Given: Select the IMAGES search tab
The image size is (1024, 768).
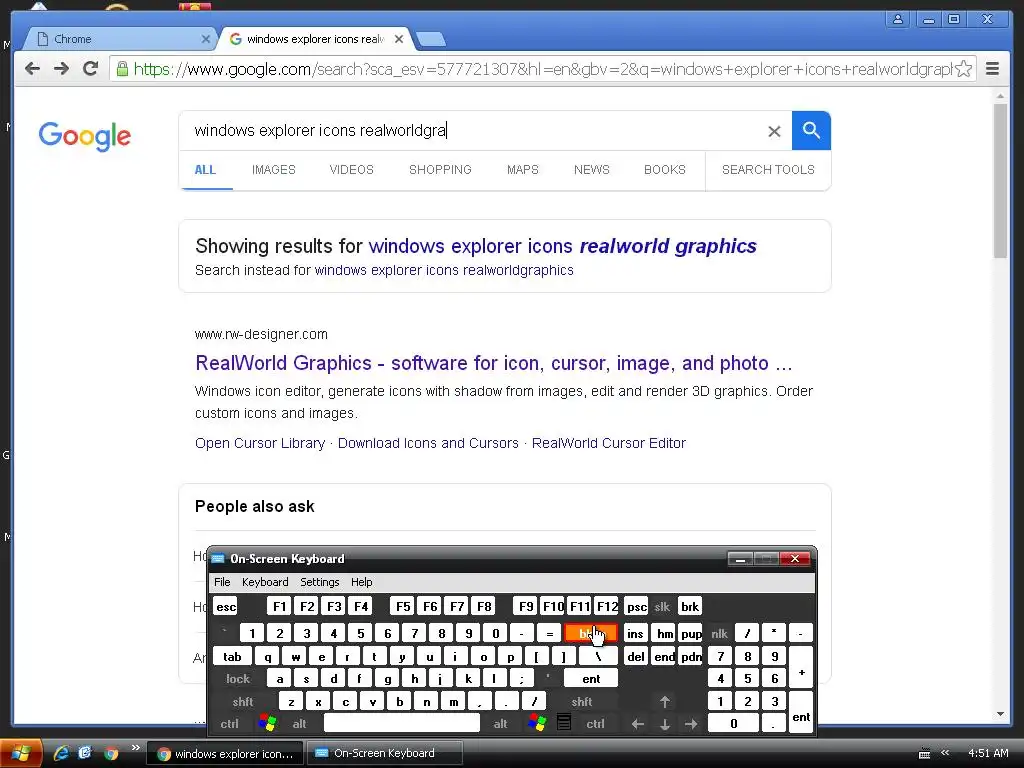Looking at the screenshot, I should pos(274,170).
